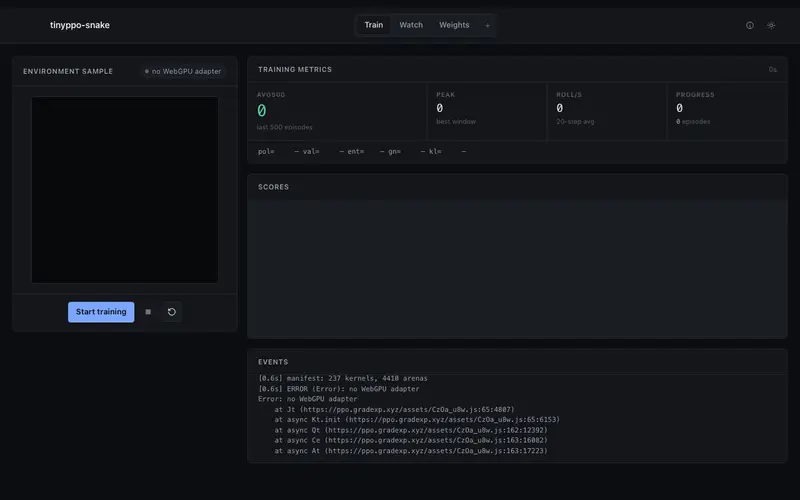Click the 'ERROR (Error): no WebGPU adapter' line
This screenshot has width=800, height=500.
point(339,389)
